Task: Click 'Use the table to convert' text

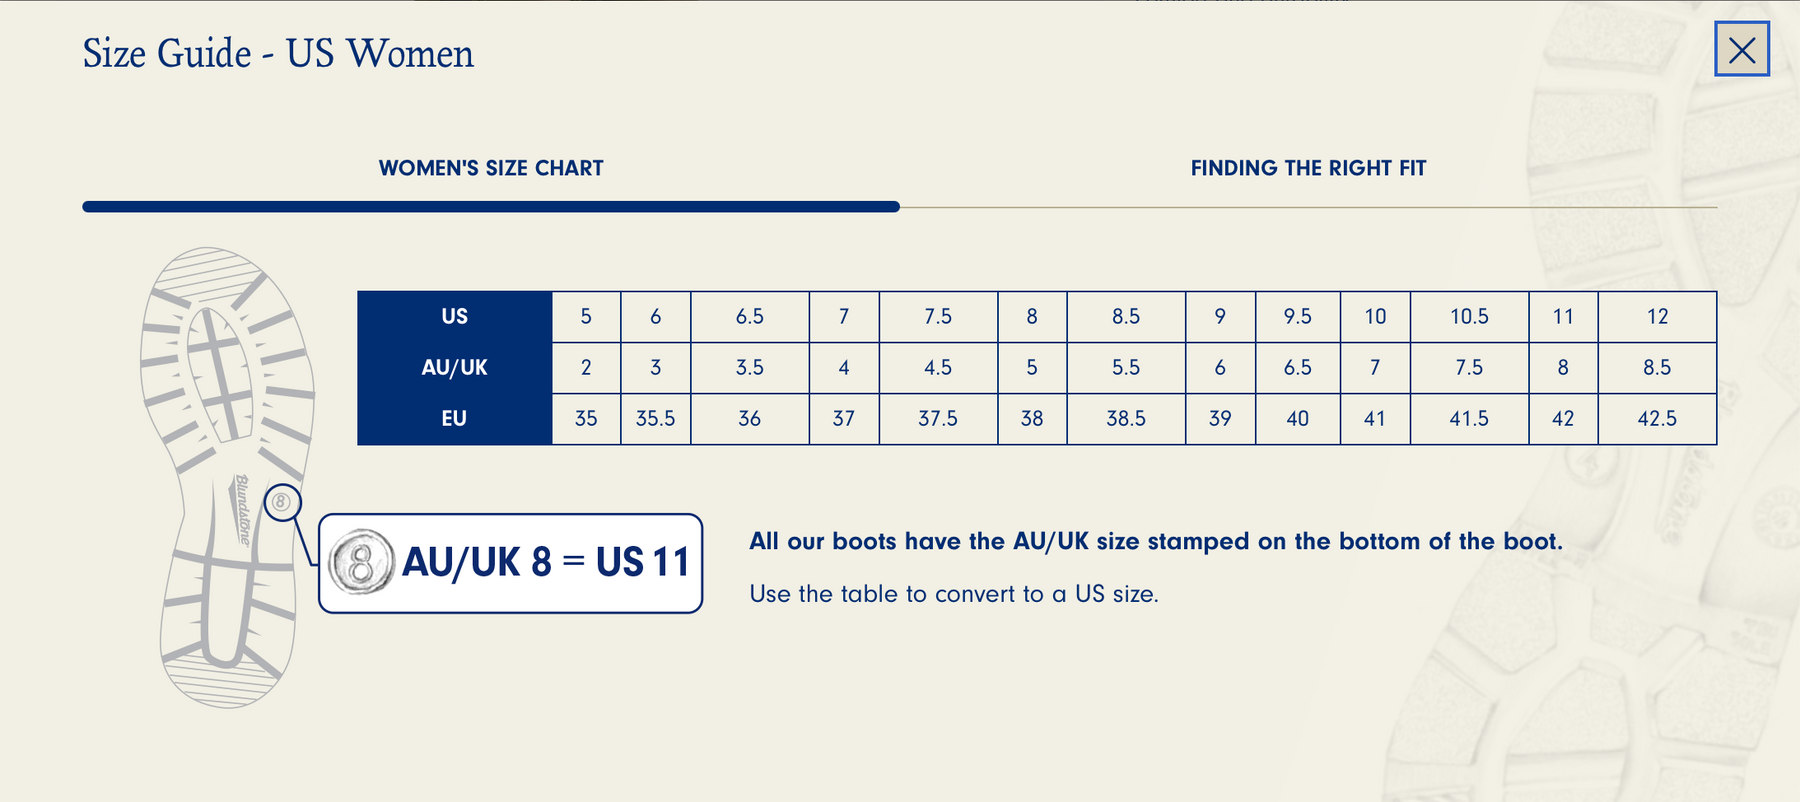Action: tap(954, 594)
